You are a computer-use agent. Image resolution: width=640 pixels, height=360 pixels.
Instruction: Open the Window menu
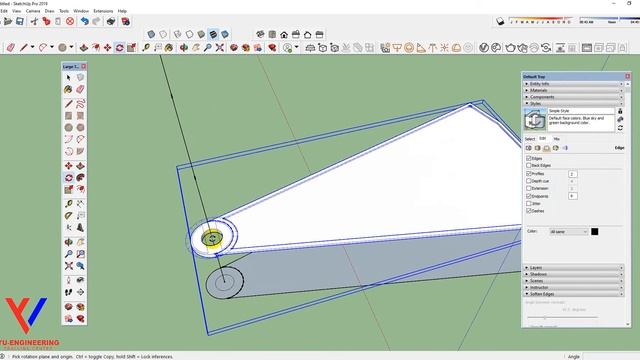coord(81,11)
